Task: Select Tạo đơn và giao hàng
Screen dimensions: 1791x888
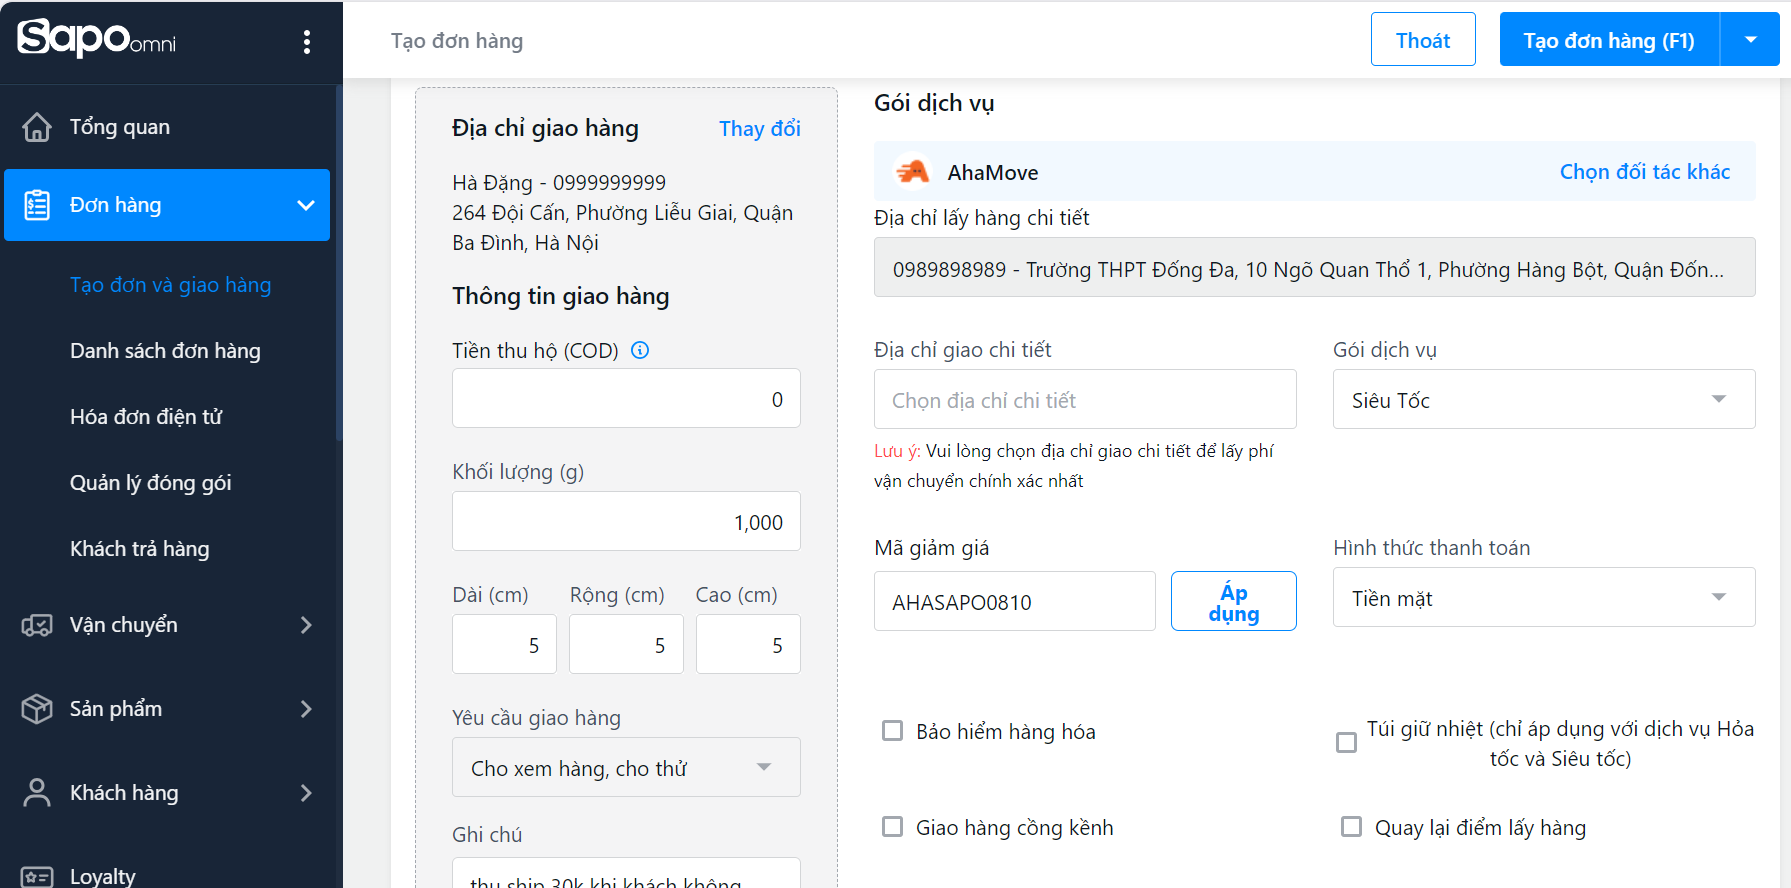Action: point(170,285)
